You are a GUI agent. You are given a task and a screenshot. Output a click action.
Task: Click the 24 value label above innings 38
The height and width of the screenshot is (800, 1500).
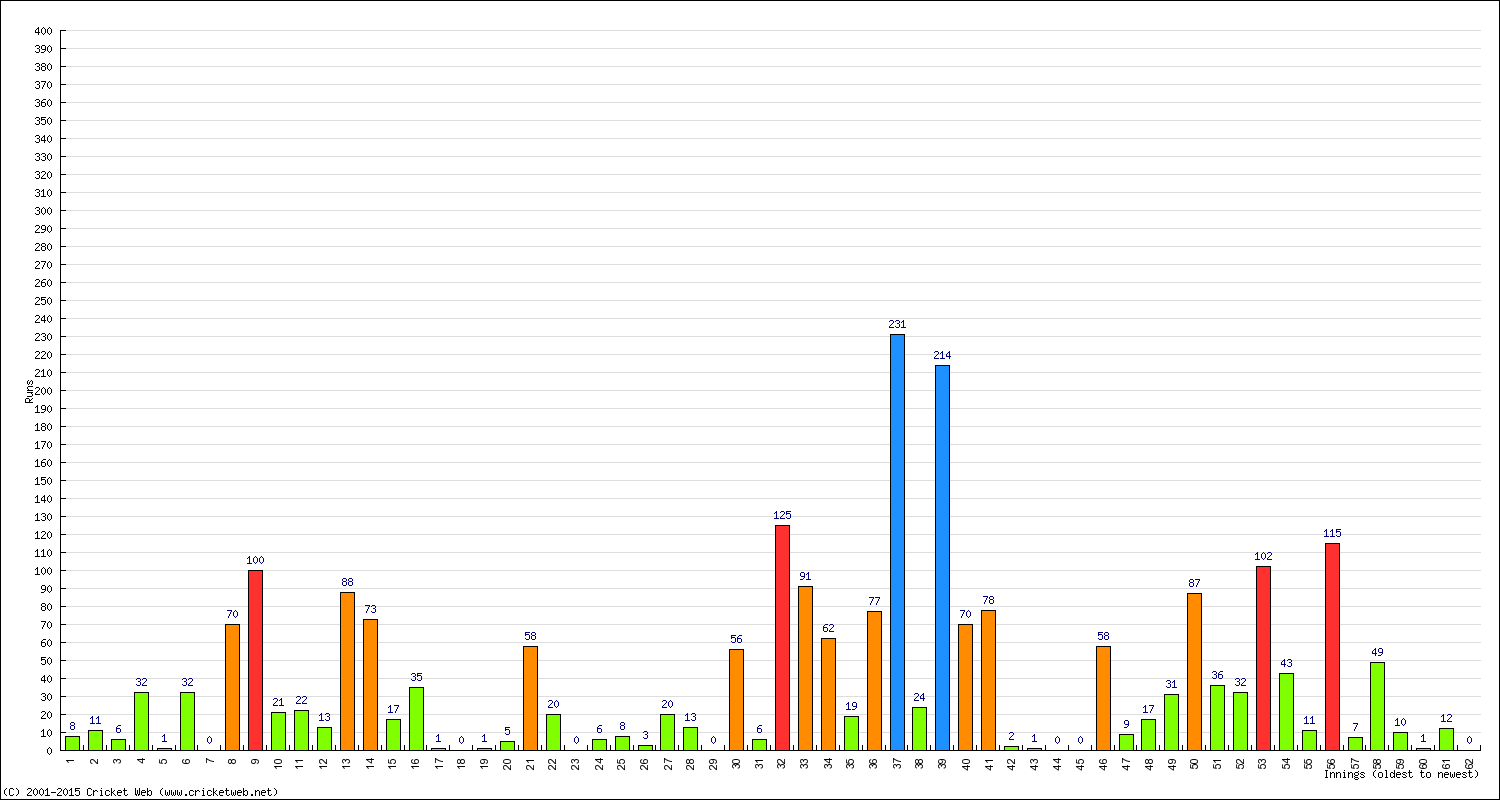pos(919,697)
